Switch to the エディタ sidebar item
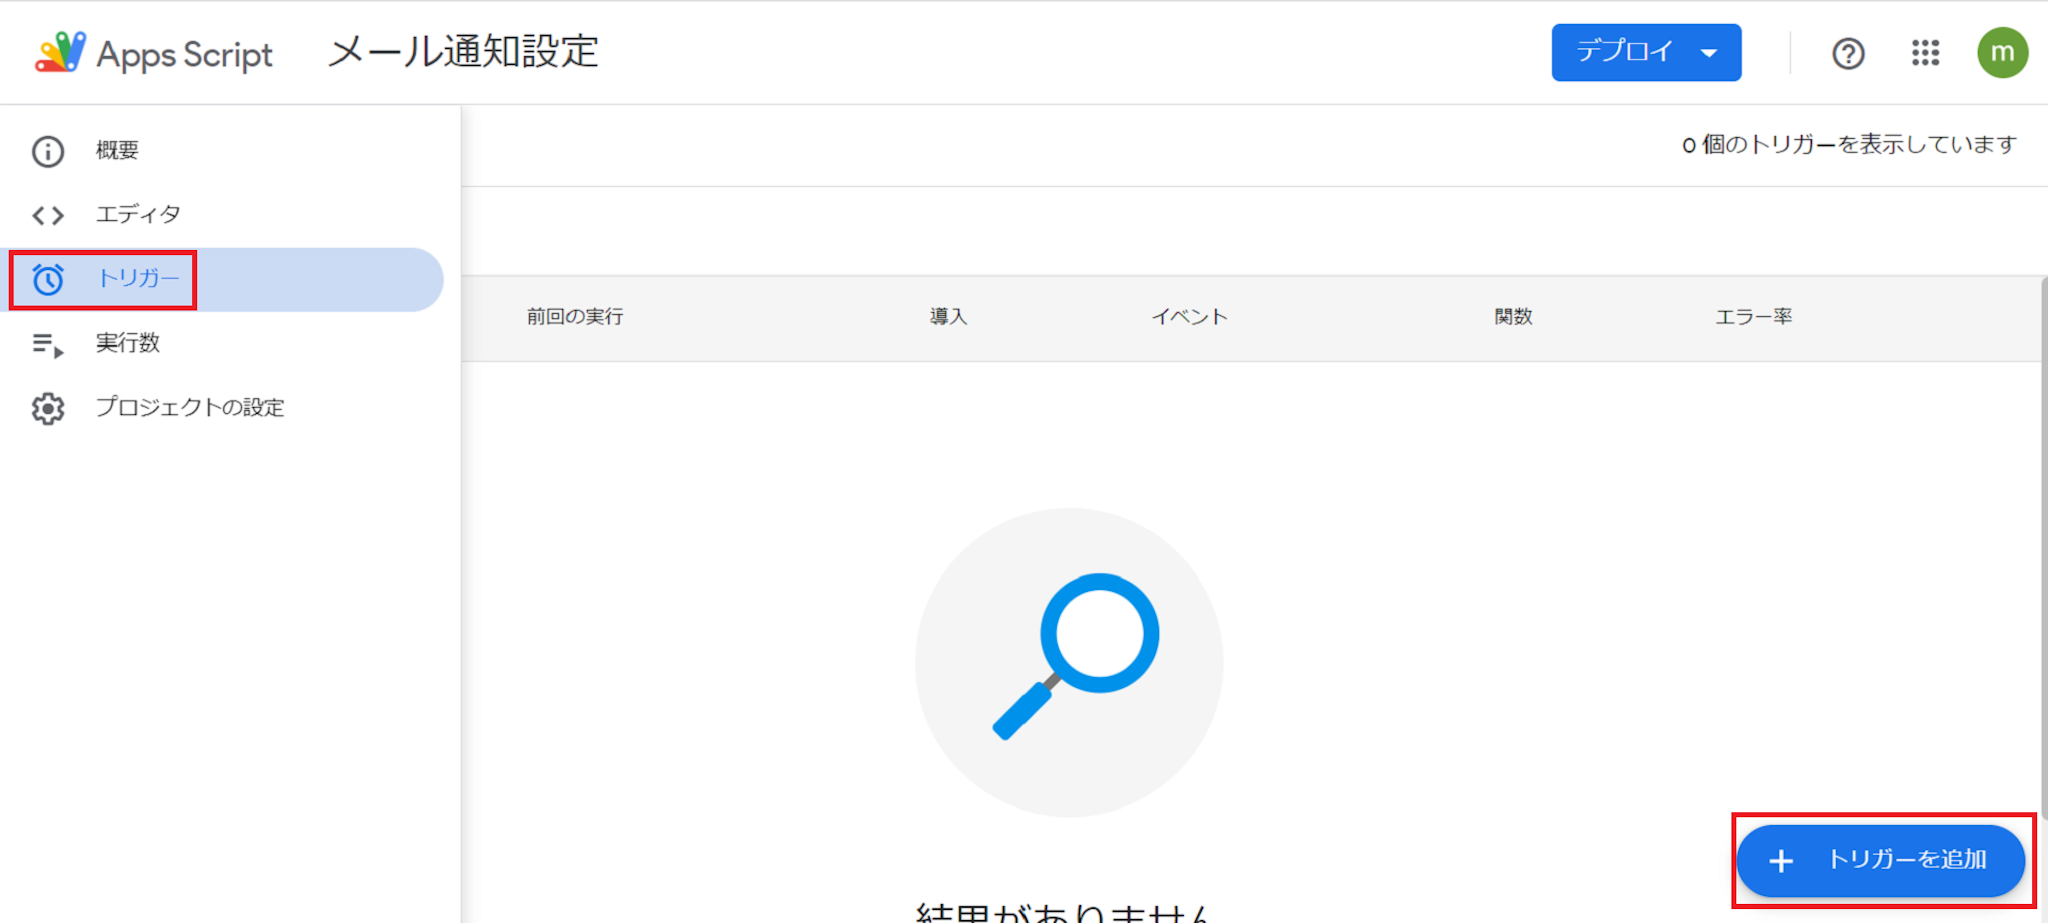Screen dimensions: 2048x923 (139, 214)
